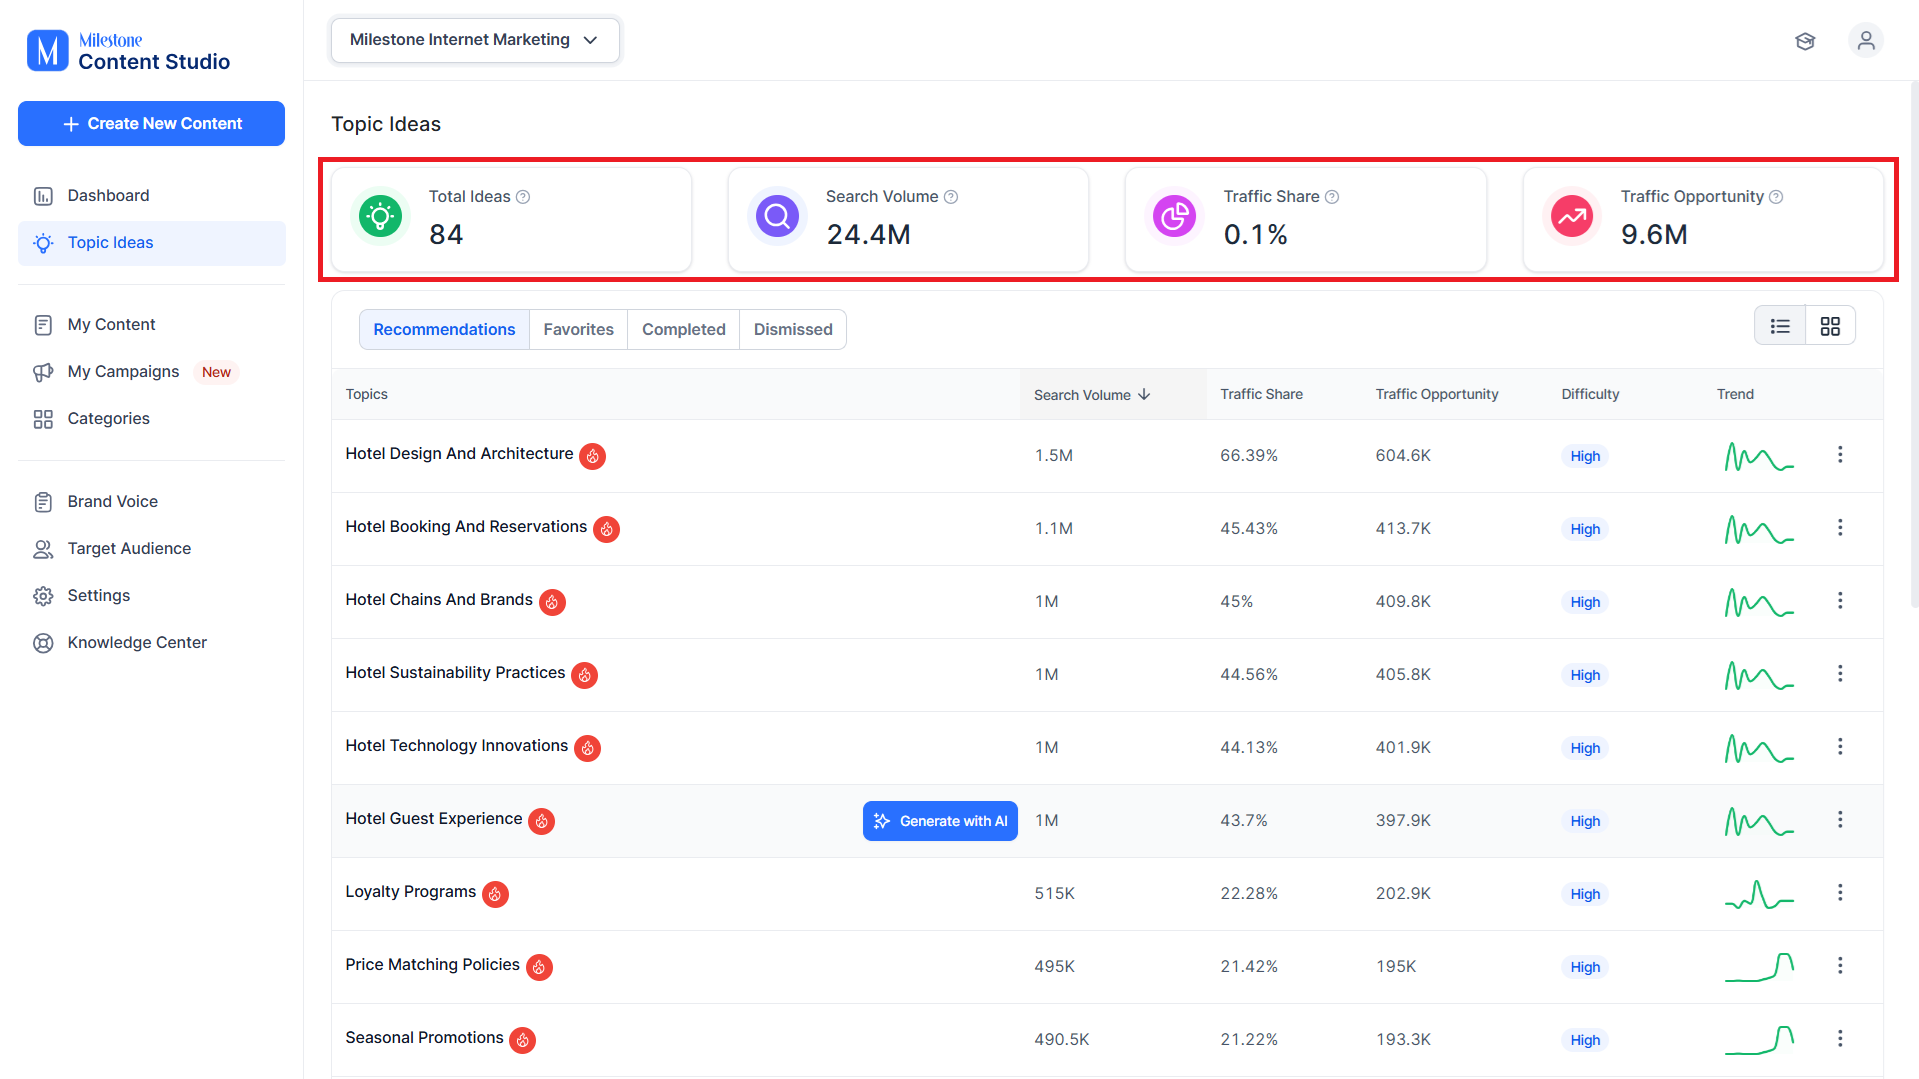Click the Traffic Opportunity info icon

coord(1776,197)
